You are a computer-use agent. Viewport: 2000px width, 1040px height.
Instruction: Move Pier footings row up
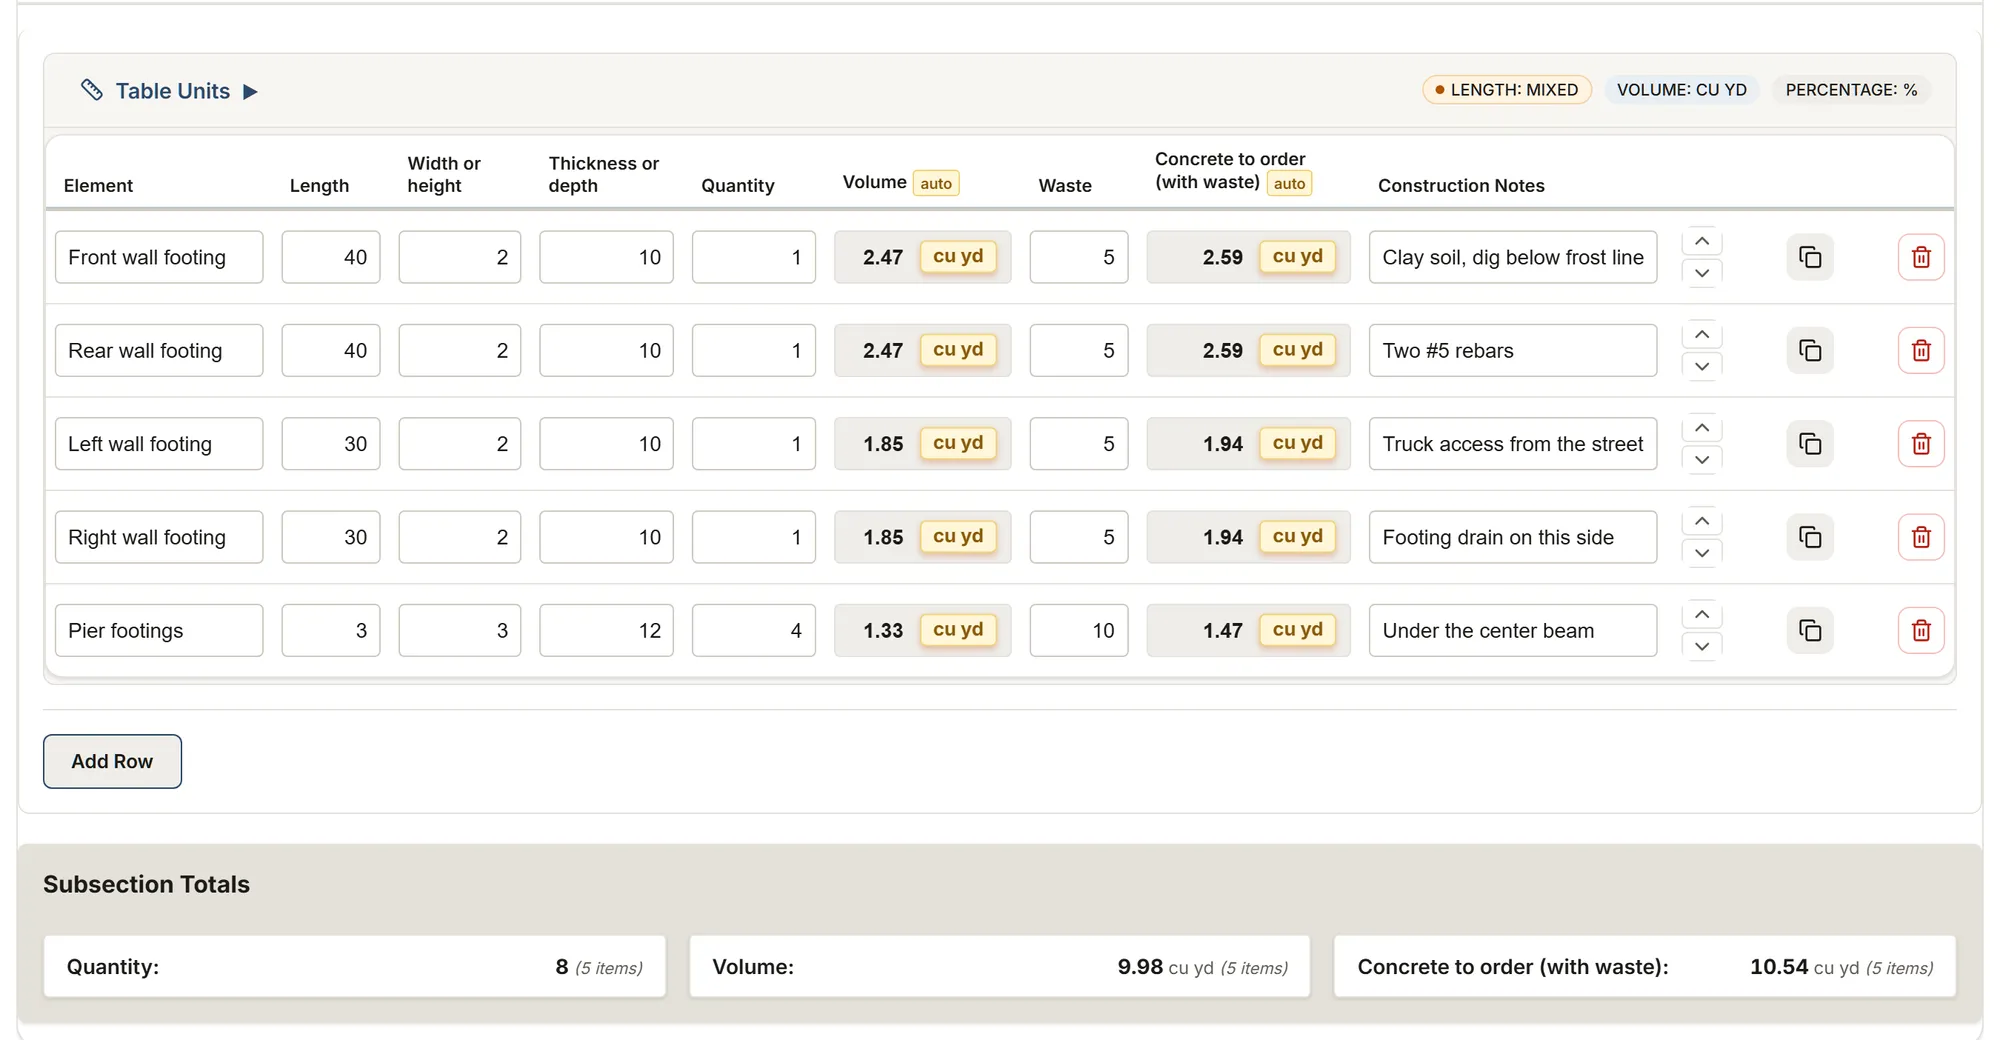click(x=1702, y=614)
